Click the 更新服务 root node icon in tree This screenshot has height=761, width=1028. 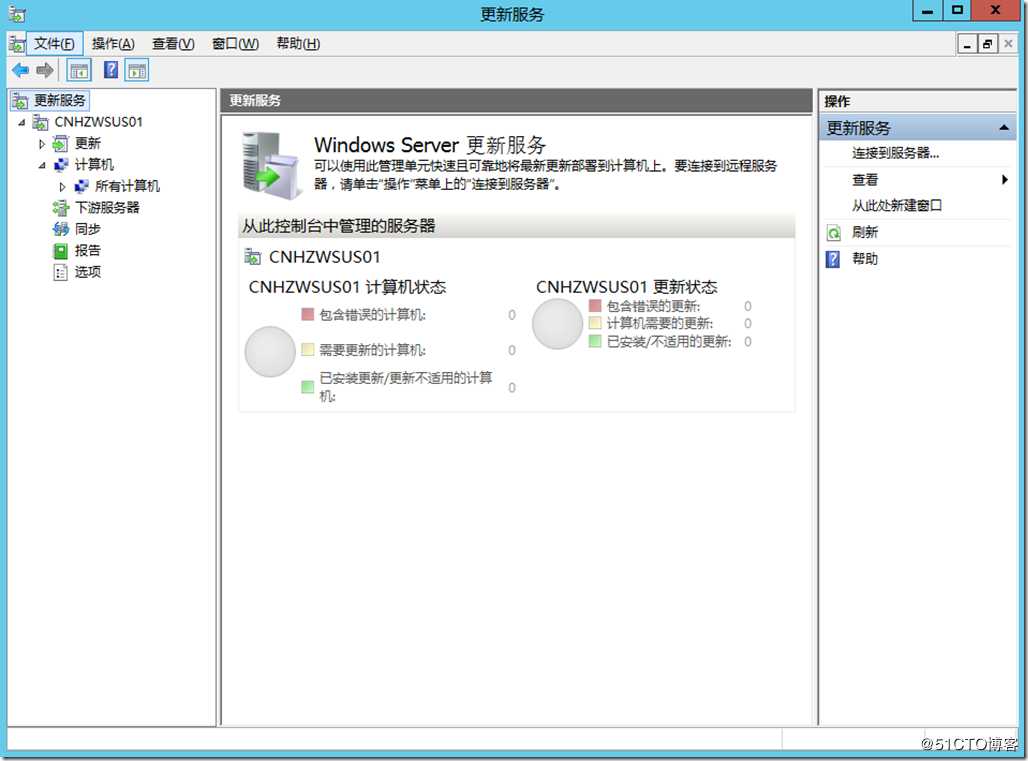(x=20, y=100)
